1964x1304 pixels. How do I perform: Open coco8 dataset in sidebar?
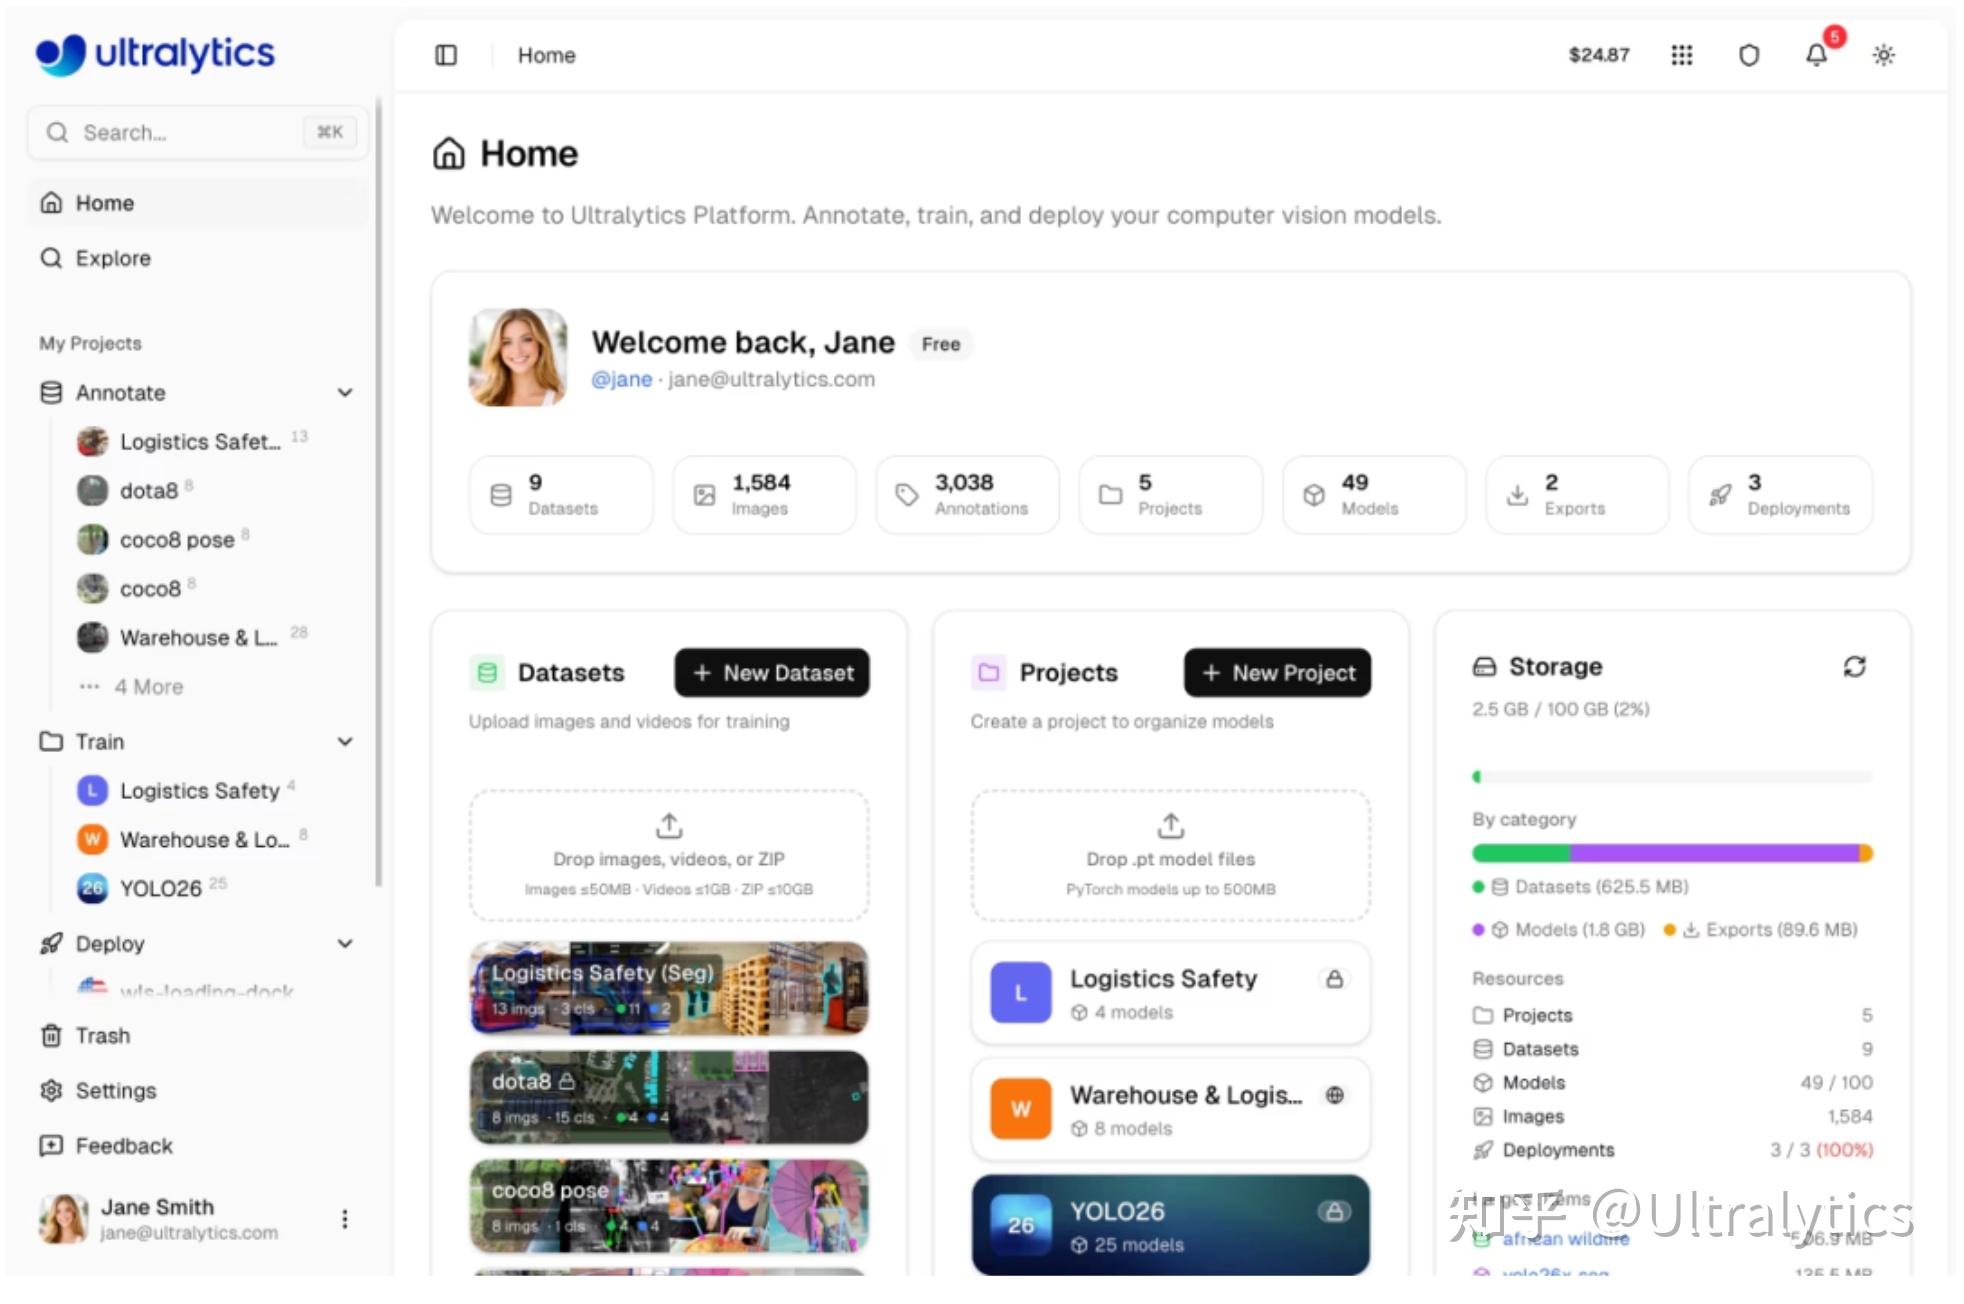(x=137, y=589)
